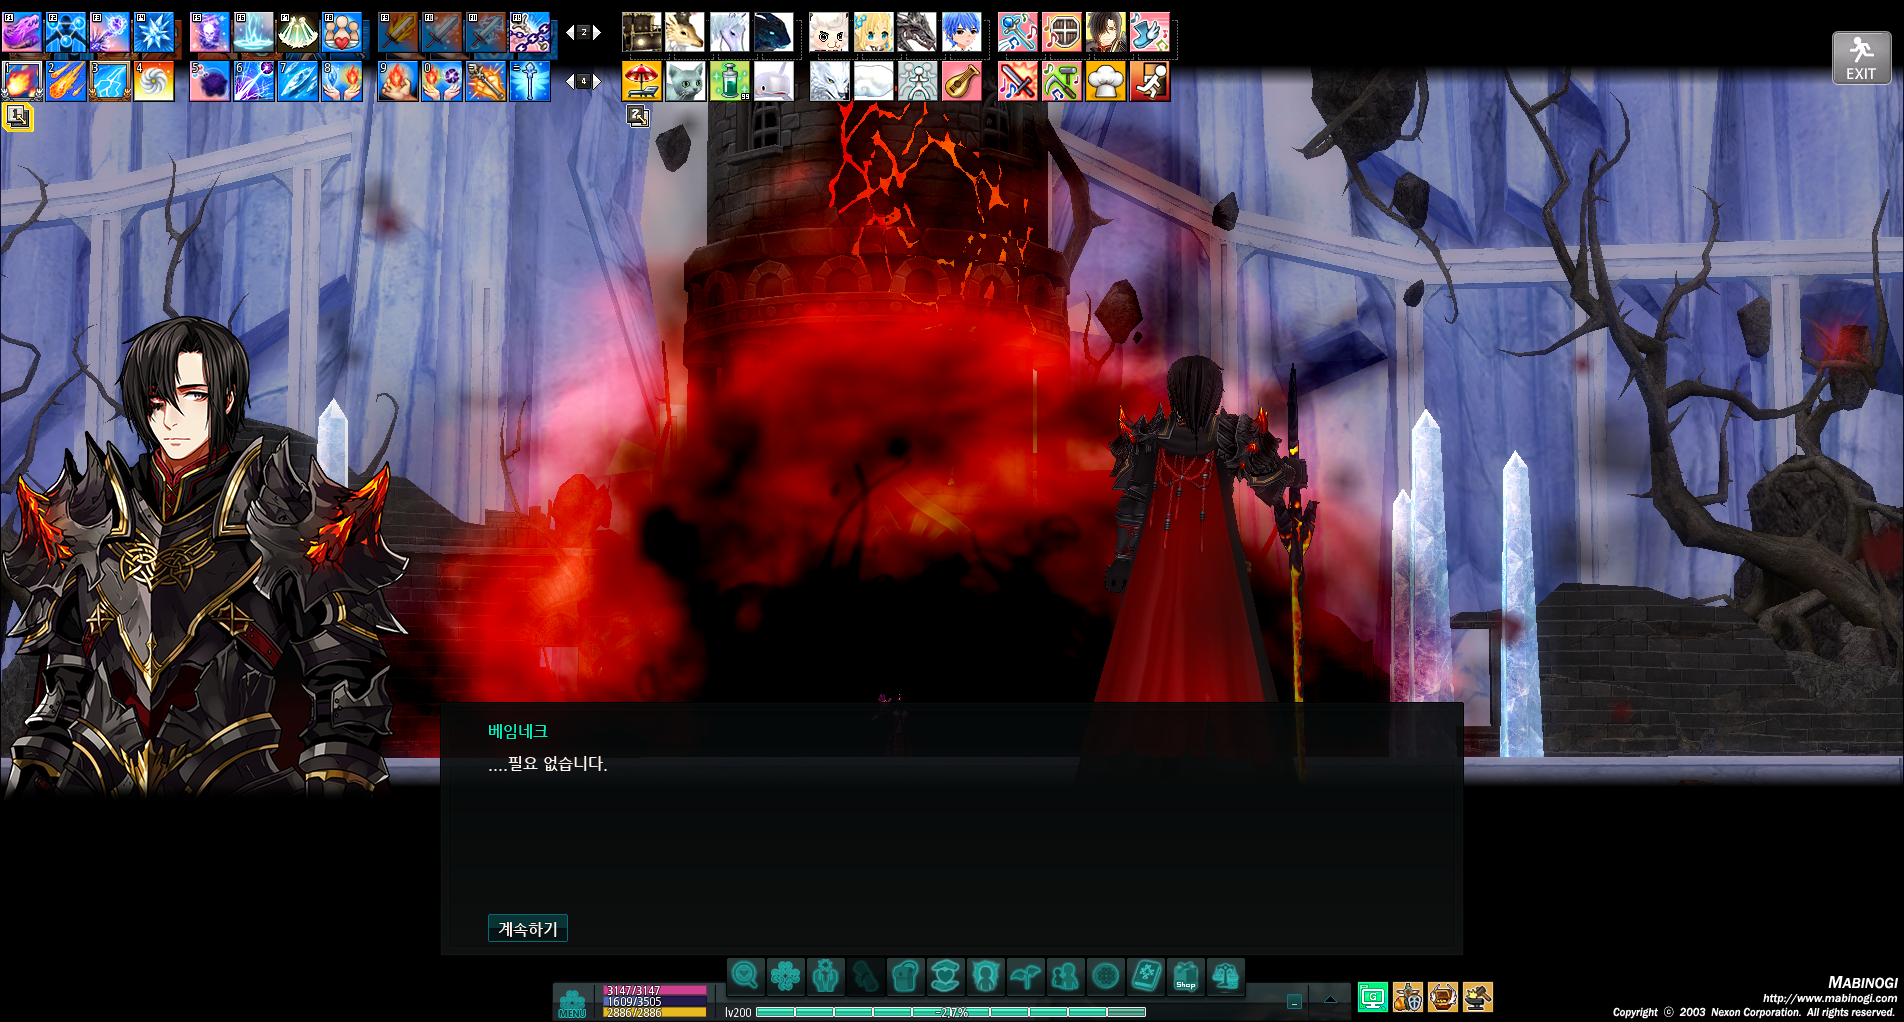
Task: Use the winged boot music skill
Action: (x=1149, y=32)
